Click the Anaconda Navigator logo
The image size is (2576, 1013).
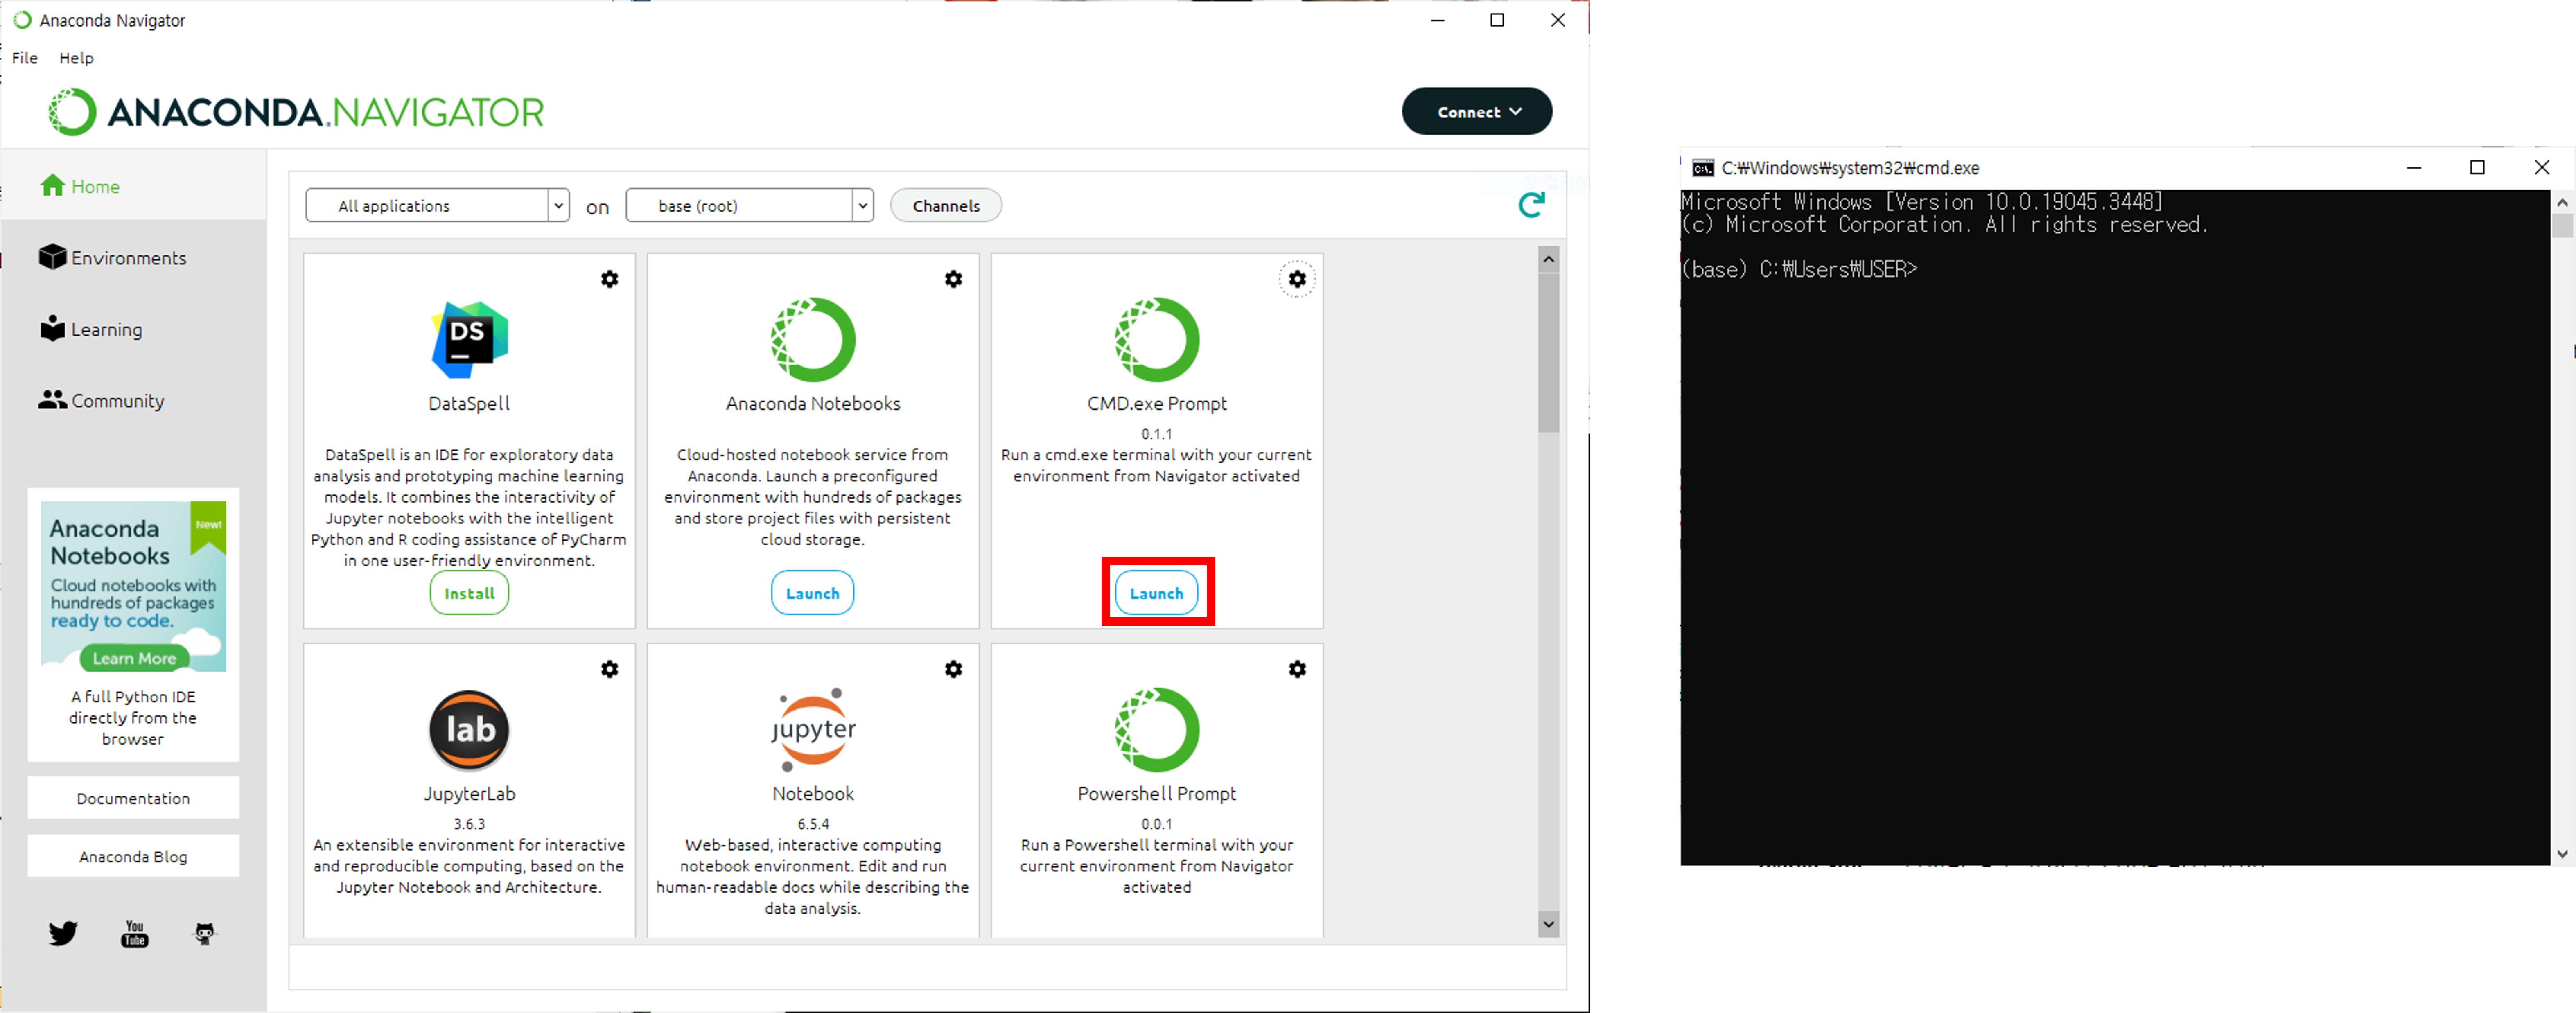(x=296, y=112)
